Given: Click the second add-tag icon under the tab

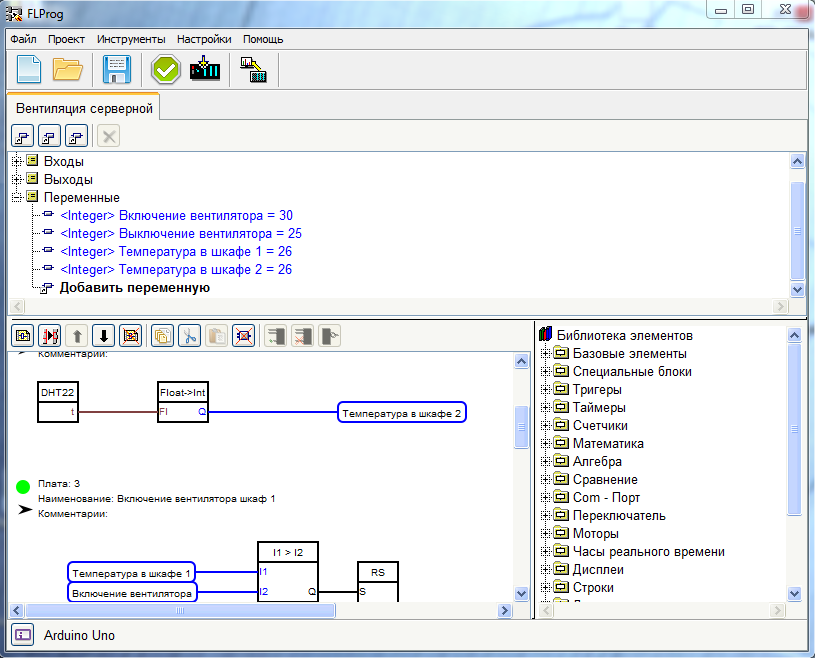Looking at the screenshot, I should [49, 137].
